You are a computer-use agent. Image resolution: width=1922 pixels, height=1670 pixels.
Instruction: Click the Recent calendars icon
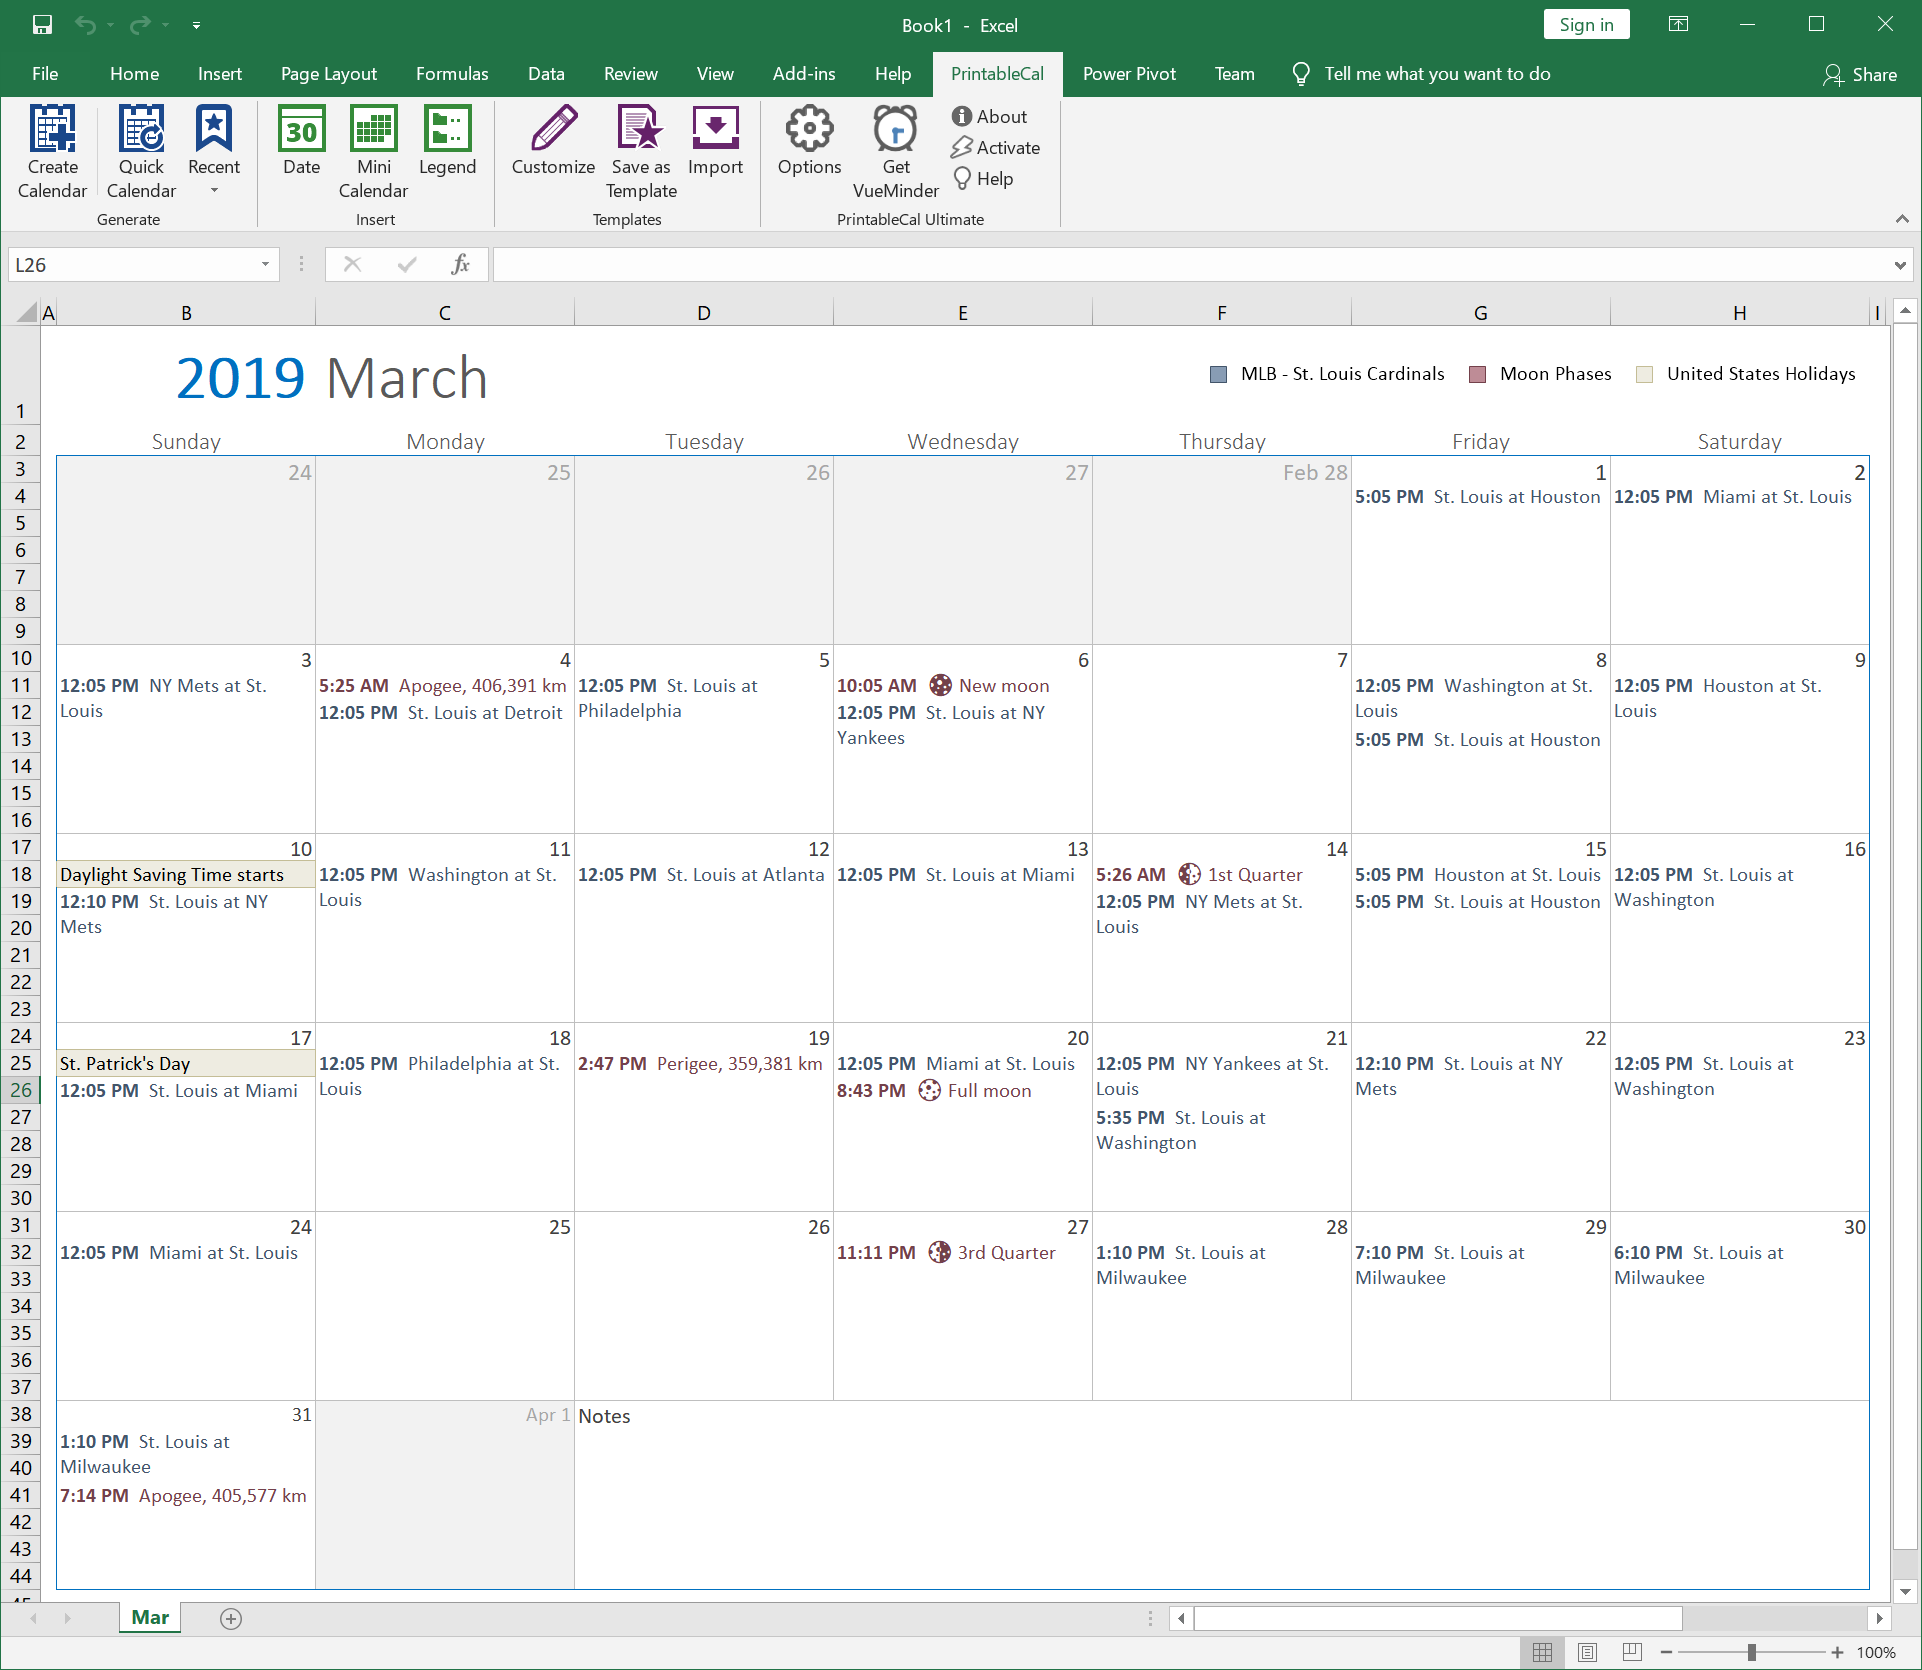(214, 152)
